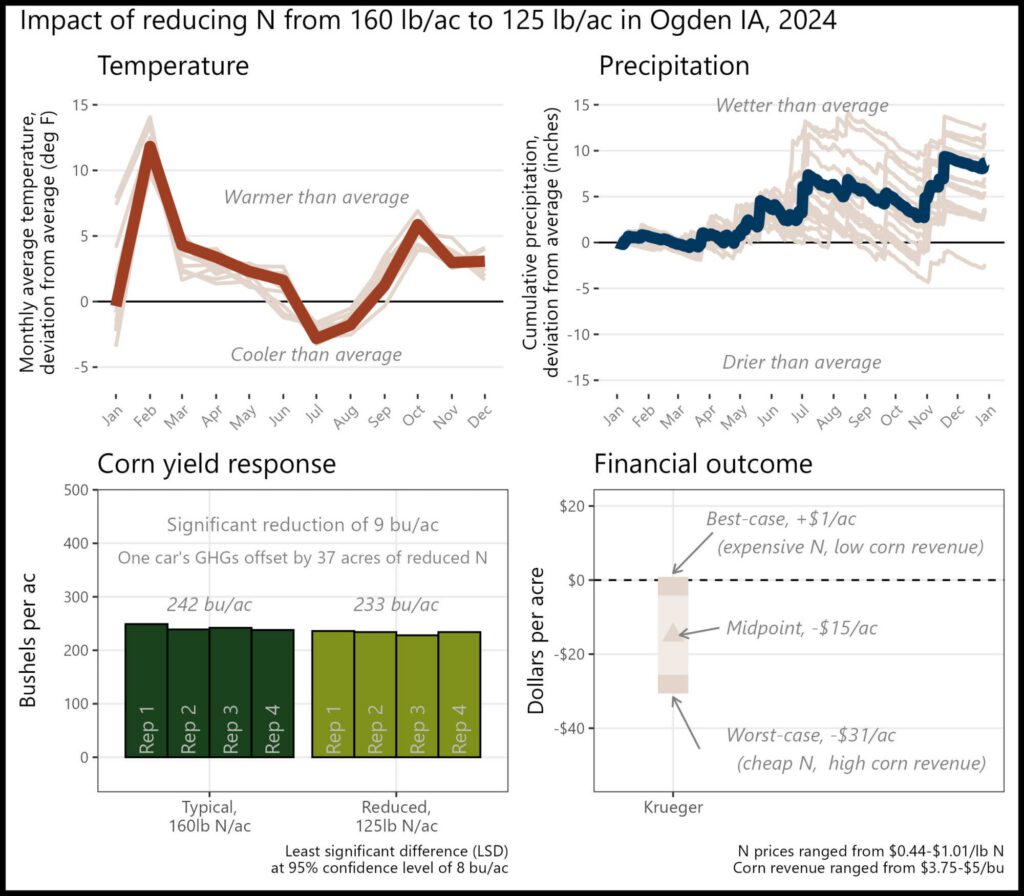Click the 'Reduced, 125lb N/ac' axis label
This screenshot has height=896, width=1024.
(x=396, y=816)
